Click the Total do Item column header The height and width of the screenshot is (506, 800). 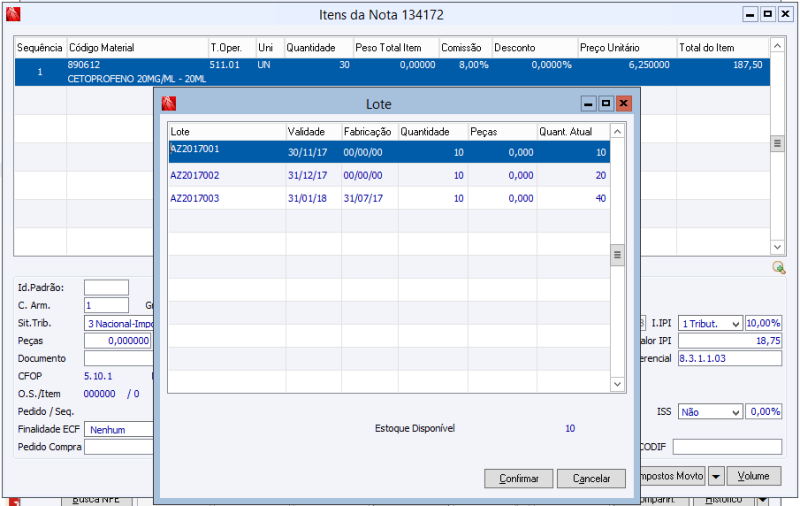point(722,47)
